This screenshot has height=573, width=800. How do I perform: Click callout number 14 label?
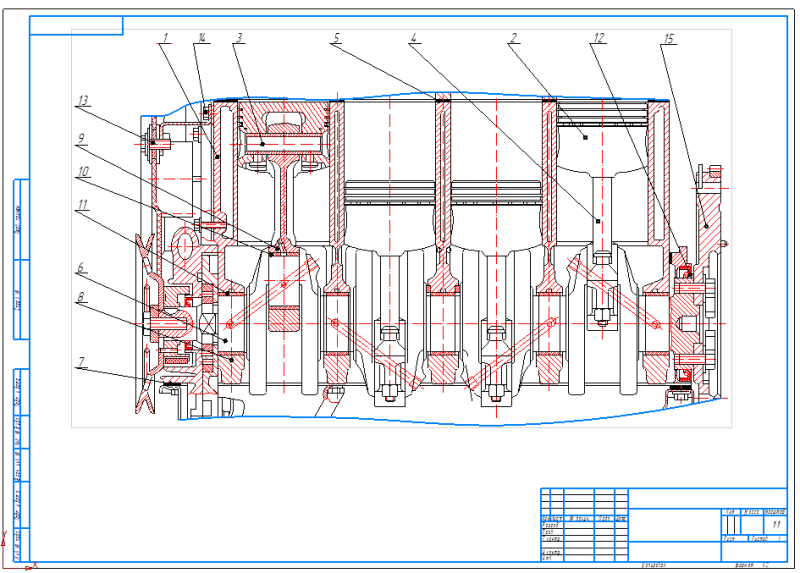202,37
